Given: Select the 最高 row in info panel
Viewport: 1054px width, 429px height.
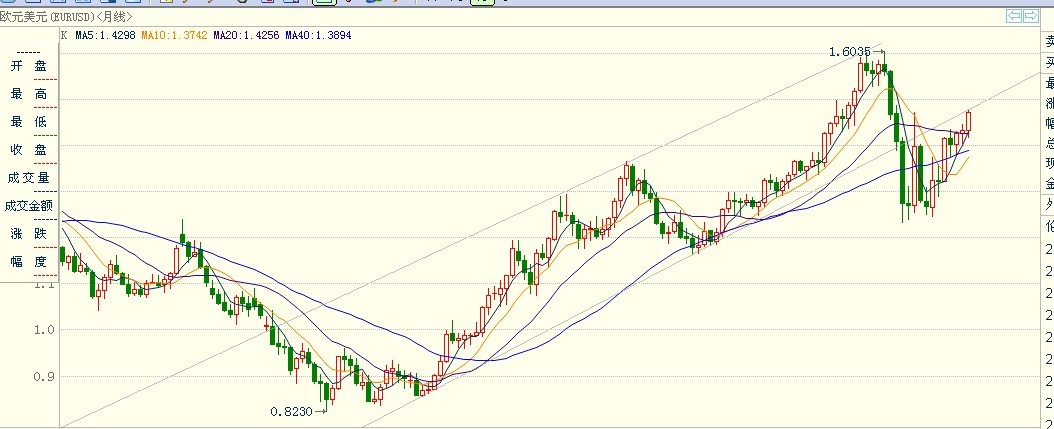Looking at the screenshot, I should click(x=29, y=94).
